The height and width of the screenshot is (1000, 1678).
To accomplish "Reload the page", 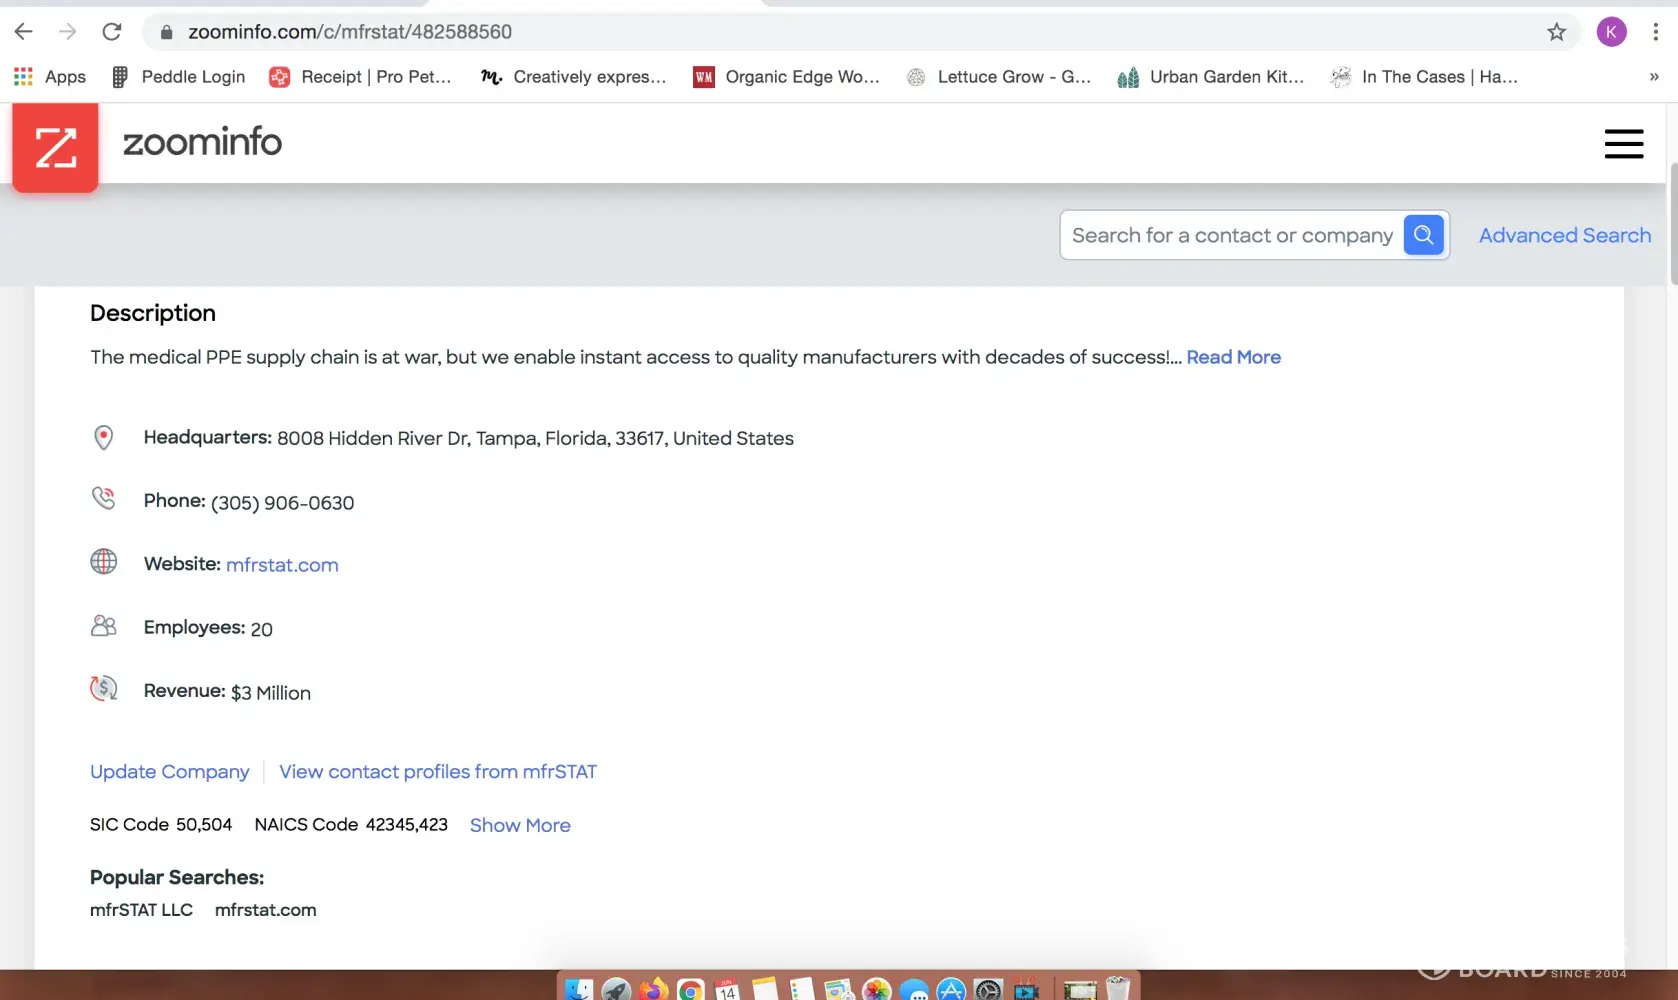I will [x=112, y=32].
